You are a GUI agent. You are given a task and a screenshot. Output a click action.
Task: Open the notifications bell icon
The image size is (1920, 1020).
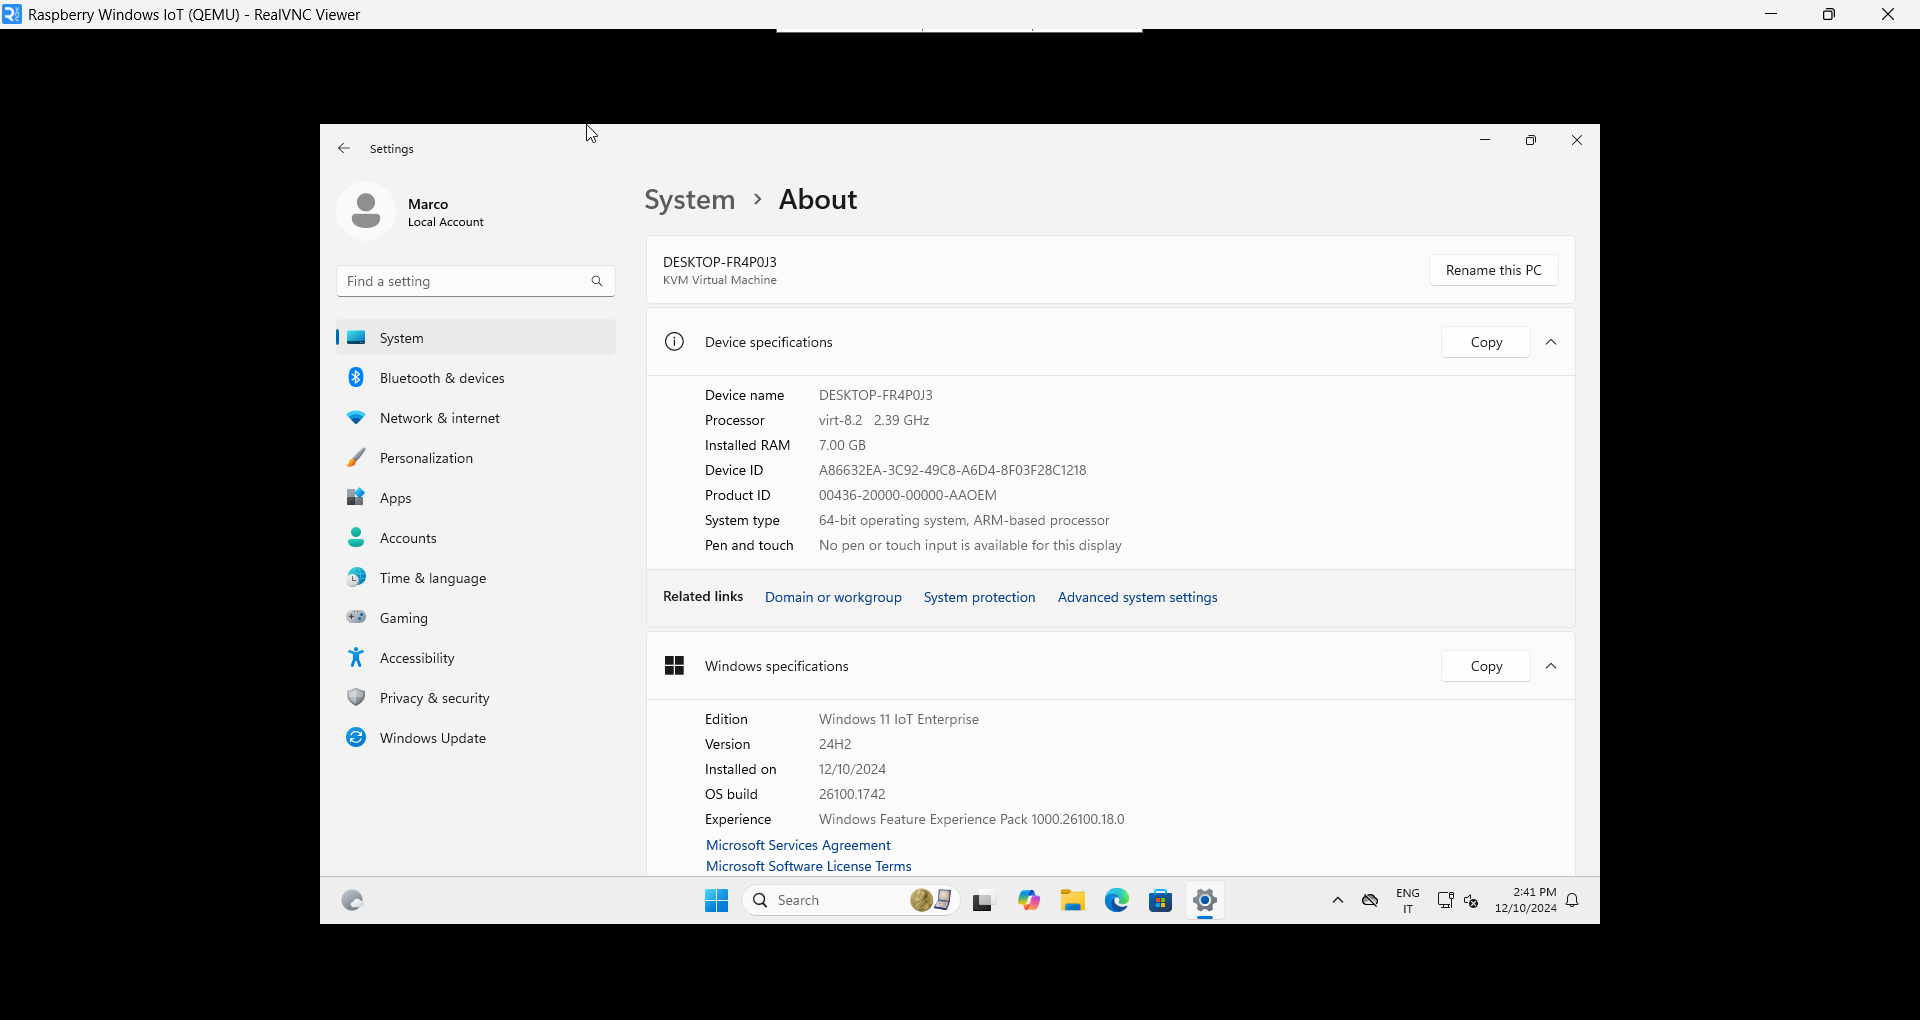coord(1573,900)
